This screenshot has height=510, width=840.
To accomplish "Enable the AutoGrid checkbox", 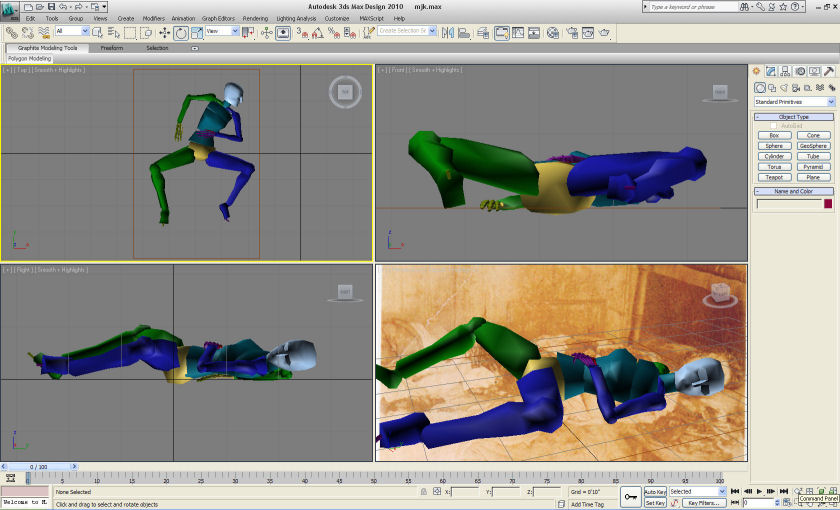I will (x=771, y=126).
